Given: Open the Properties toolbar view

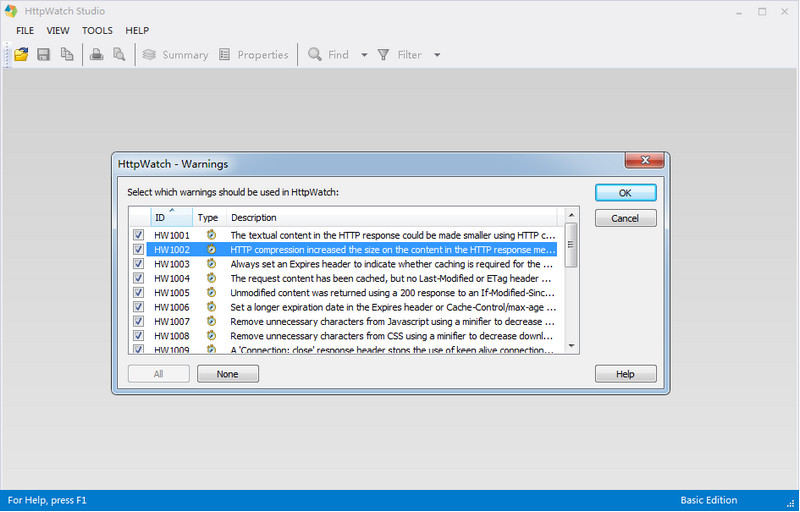Looking at the screenshot, I should pyautogui.click(x=253, y=55).
